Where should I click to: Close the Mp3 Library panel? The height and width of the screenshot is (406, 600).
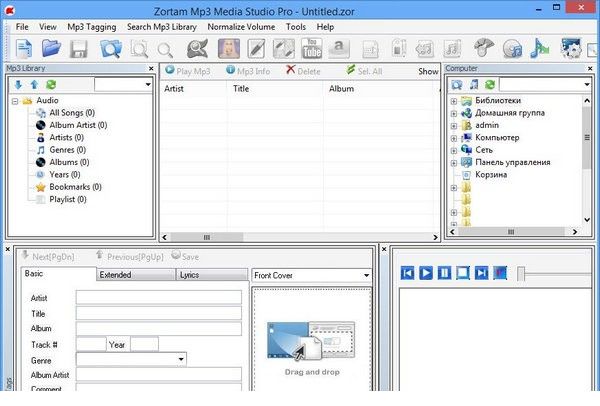click(x=151, y=68)
